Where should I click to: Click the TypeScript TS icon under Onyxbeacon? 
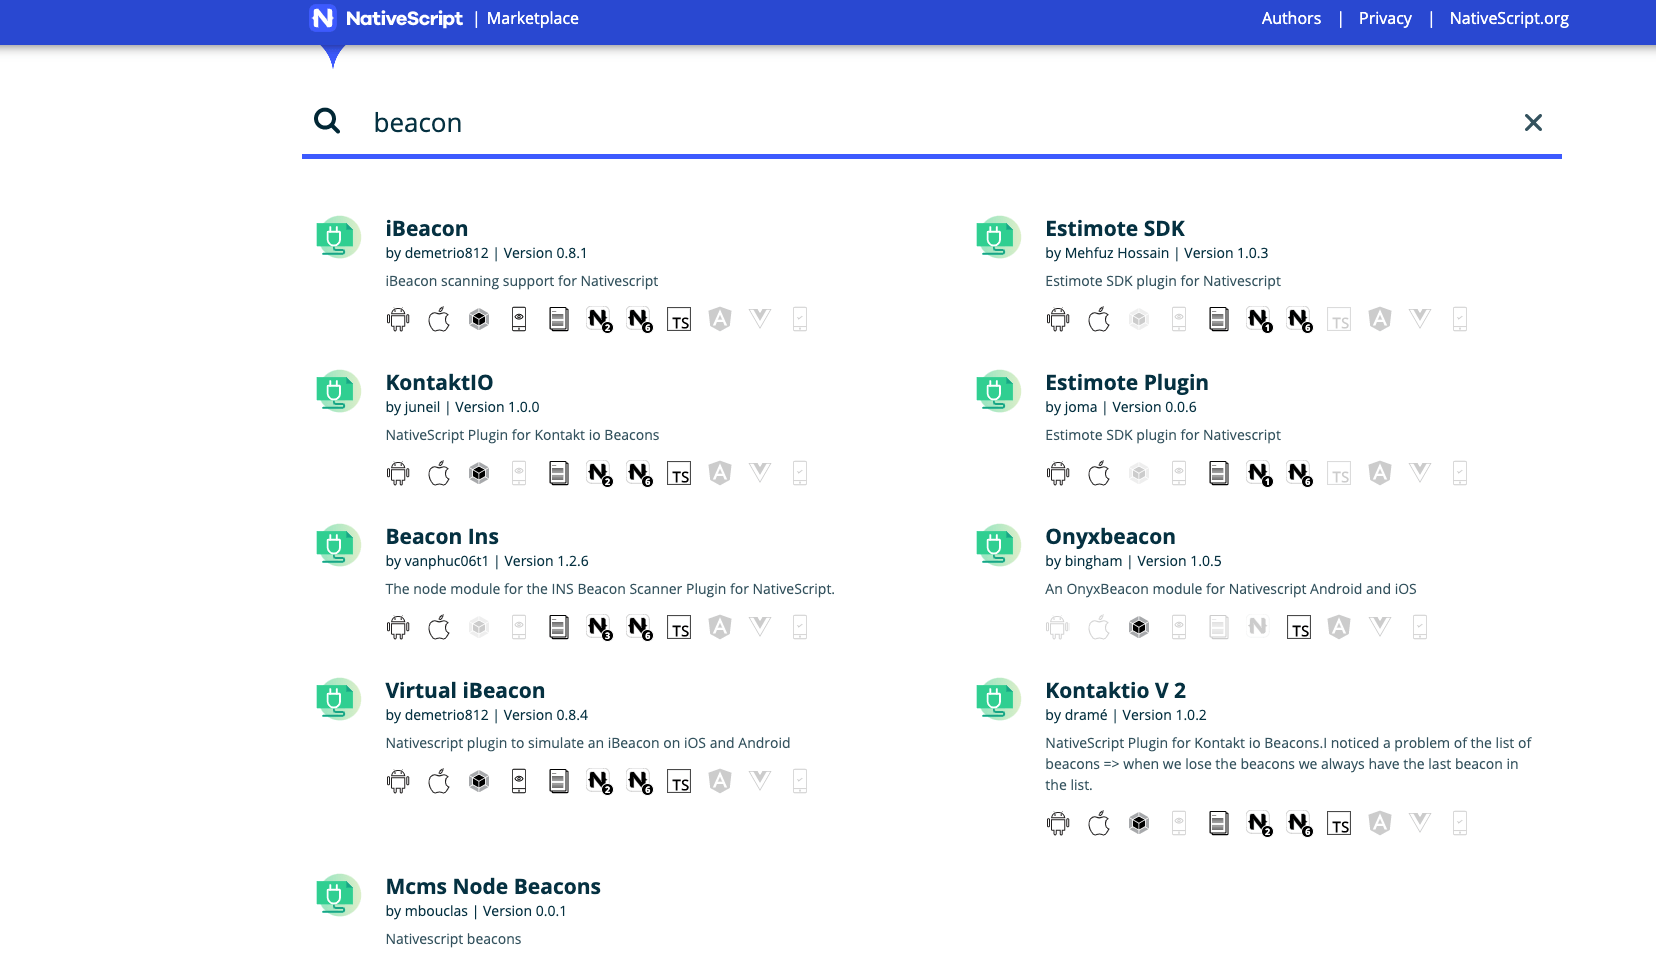(x=1299, y=627)
